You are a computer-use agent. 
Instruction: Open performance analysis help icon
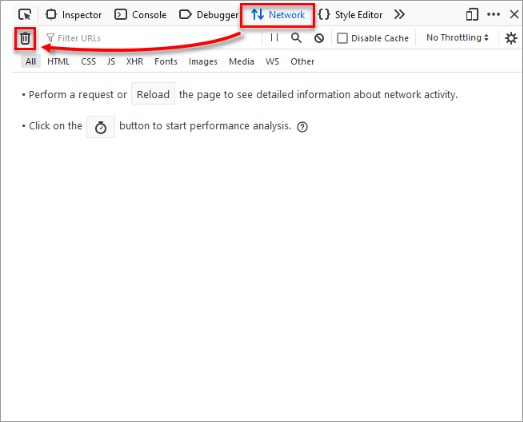(x=302, y=127)
